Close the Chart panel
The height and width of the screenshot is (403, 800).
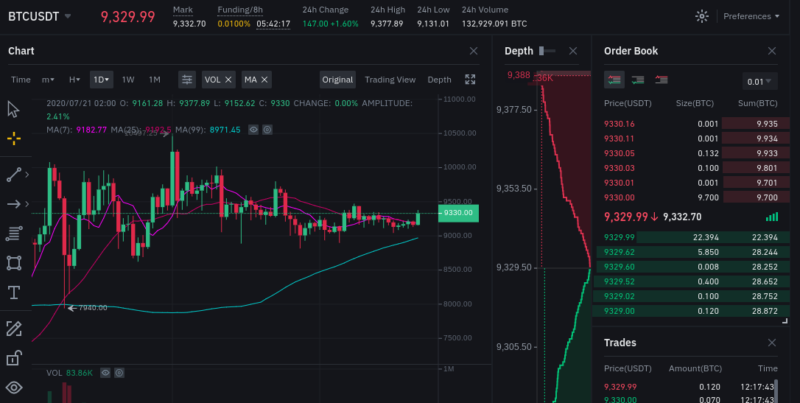tap(473, 51)
